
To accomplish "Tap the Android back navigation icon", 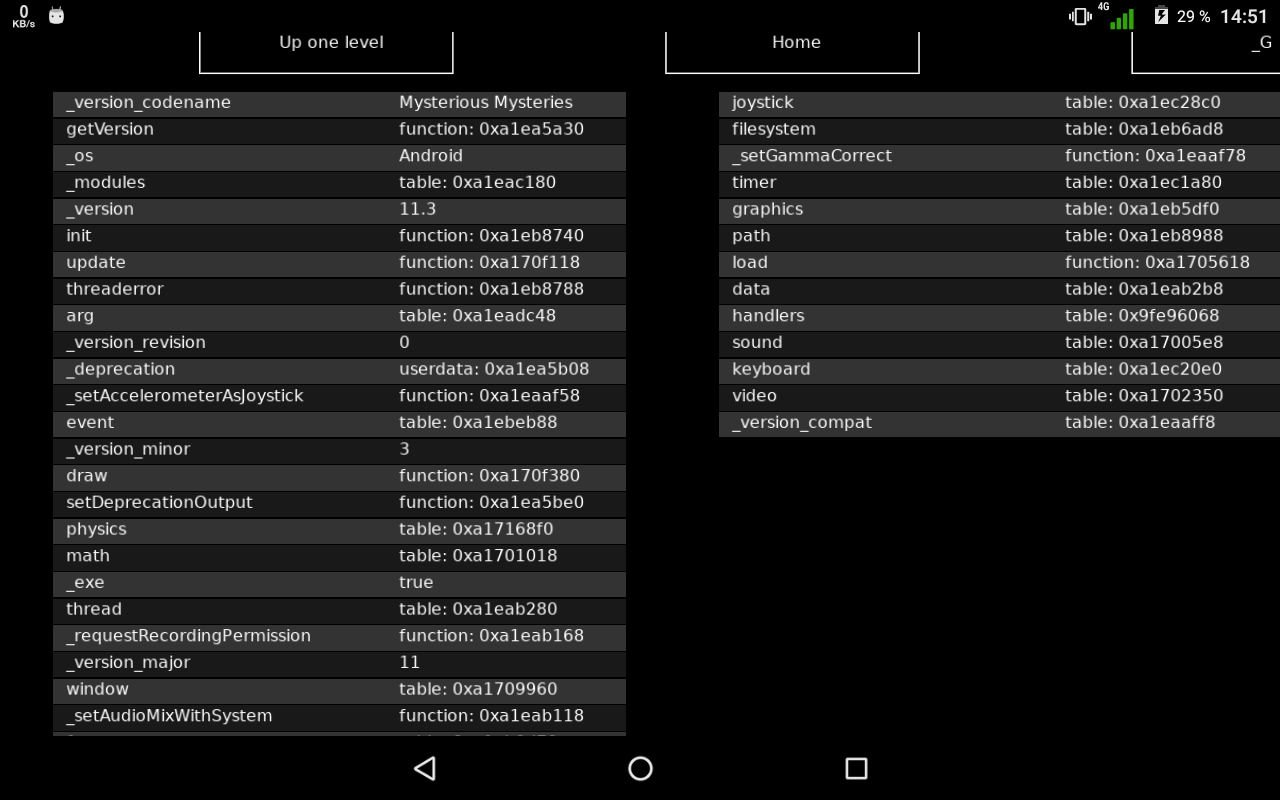I will tap(424, 768).
